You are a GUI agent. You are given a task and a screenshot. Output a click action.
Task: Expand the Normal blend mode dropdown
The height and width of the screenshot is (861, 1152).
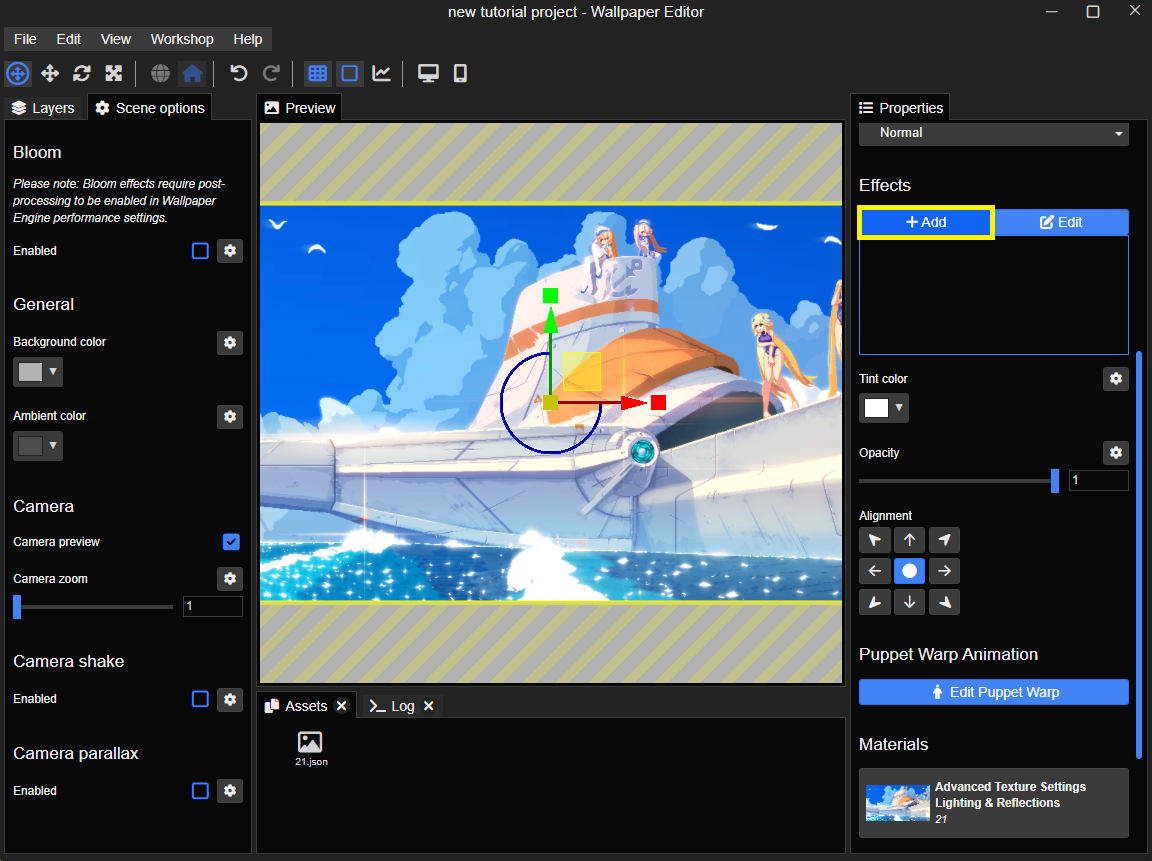[994, 133]
